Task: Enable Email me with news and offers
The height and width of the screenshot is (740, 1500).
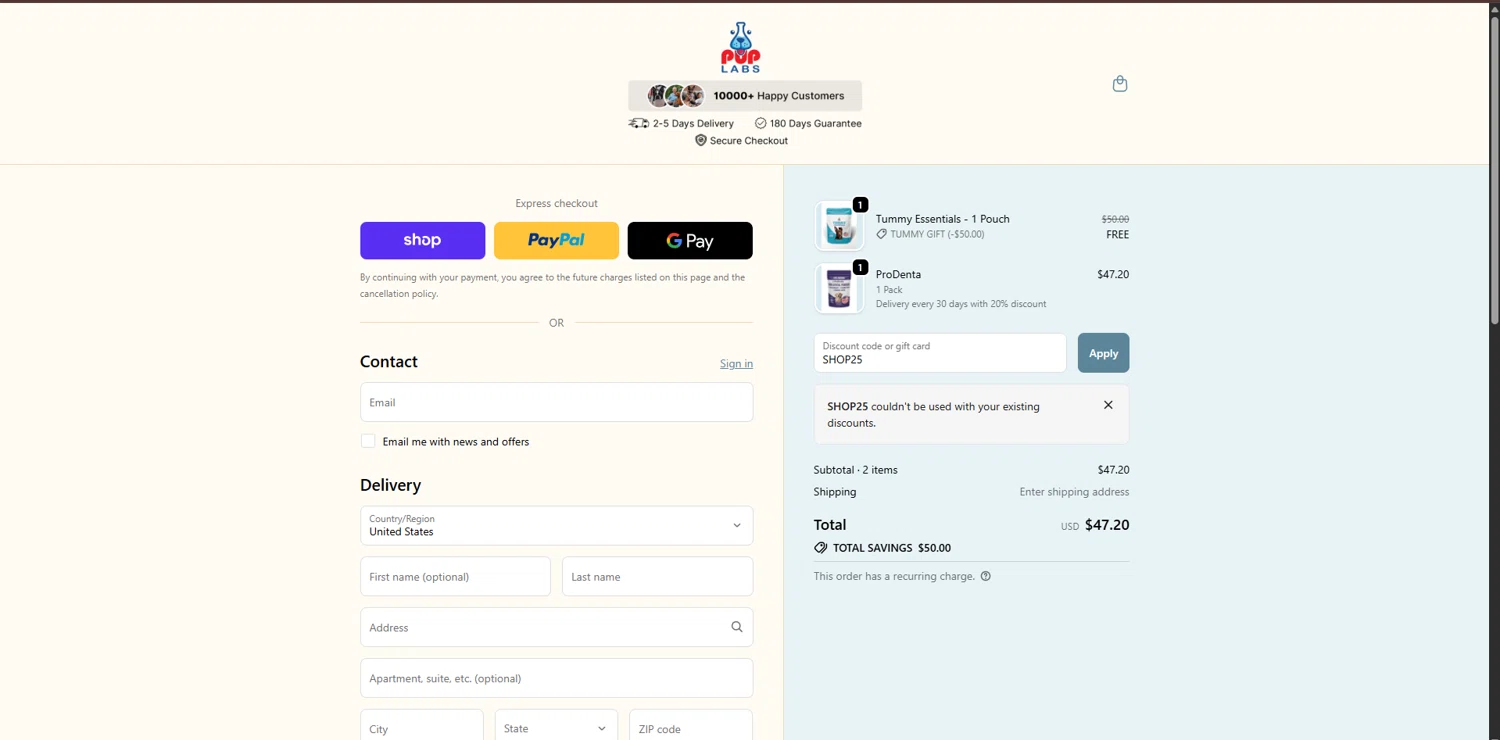Action: click(368, 441)
